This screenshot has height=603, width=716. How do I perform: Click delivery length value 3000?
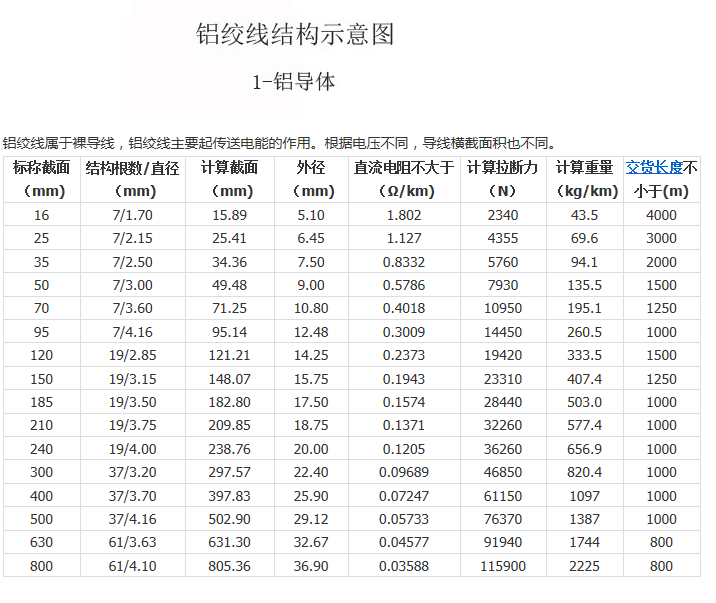click(x=661, y=238)
